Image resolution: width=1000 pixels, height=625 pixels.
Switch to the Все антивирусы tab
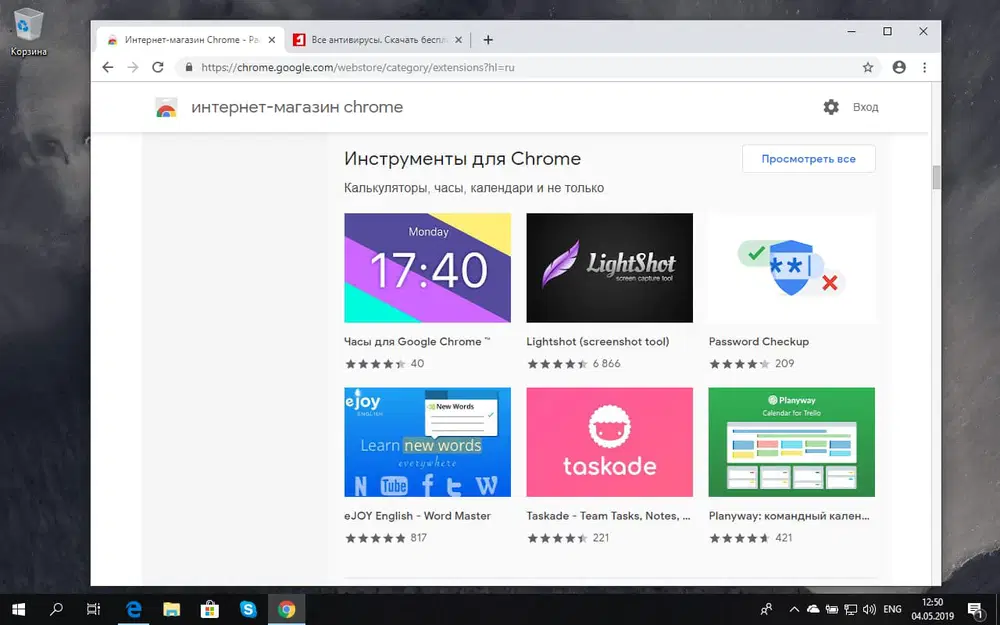(375, 40)
